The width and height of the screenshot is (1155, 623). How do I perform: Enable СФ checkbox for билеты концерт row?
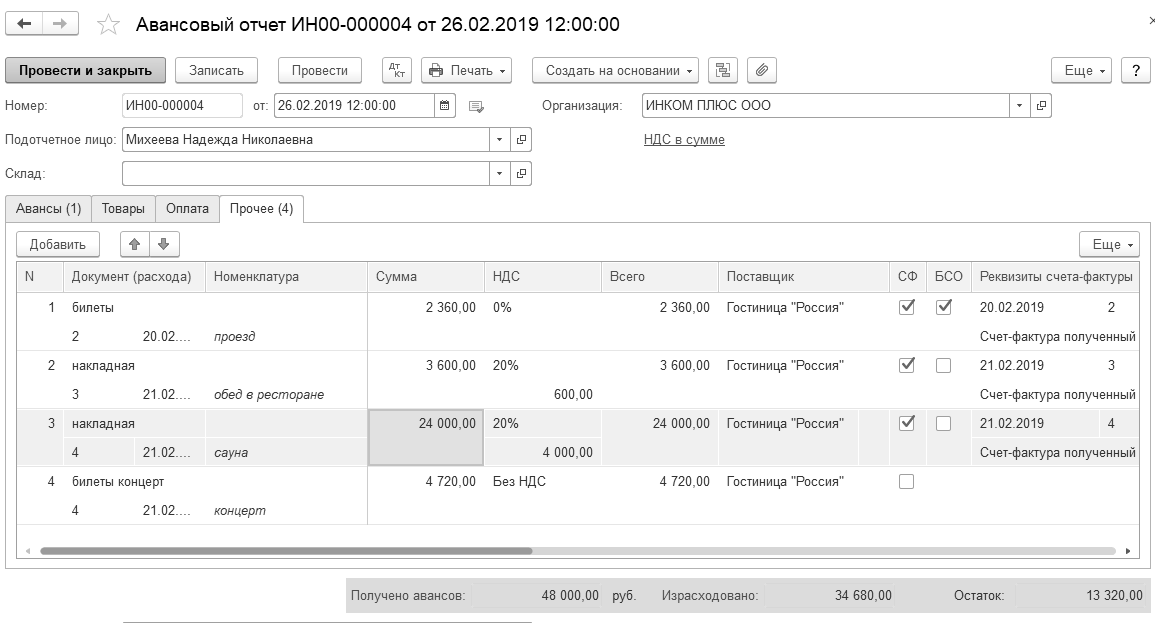[907, 482]
